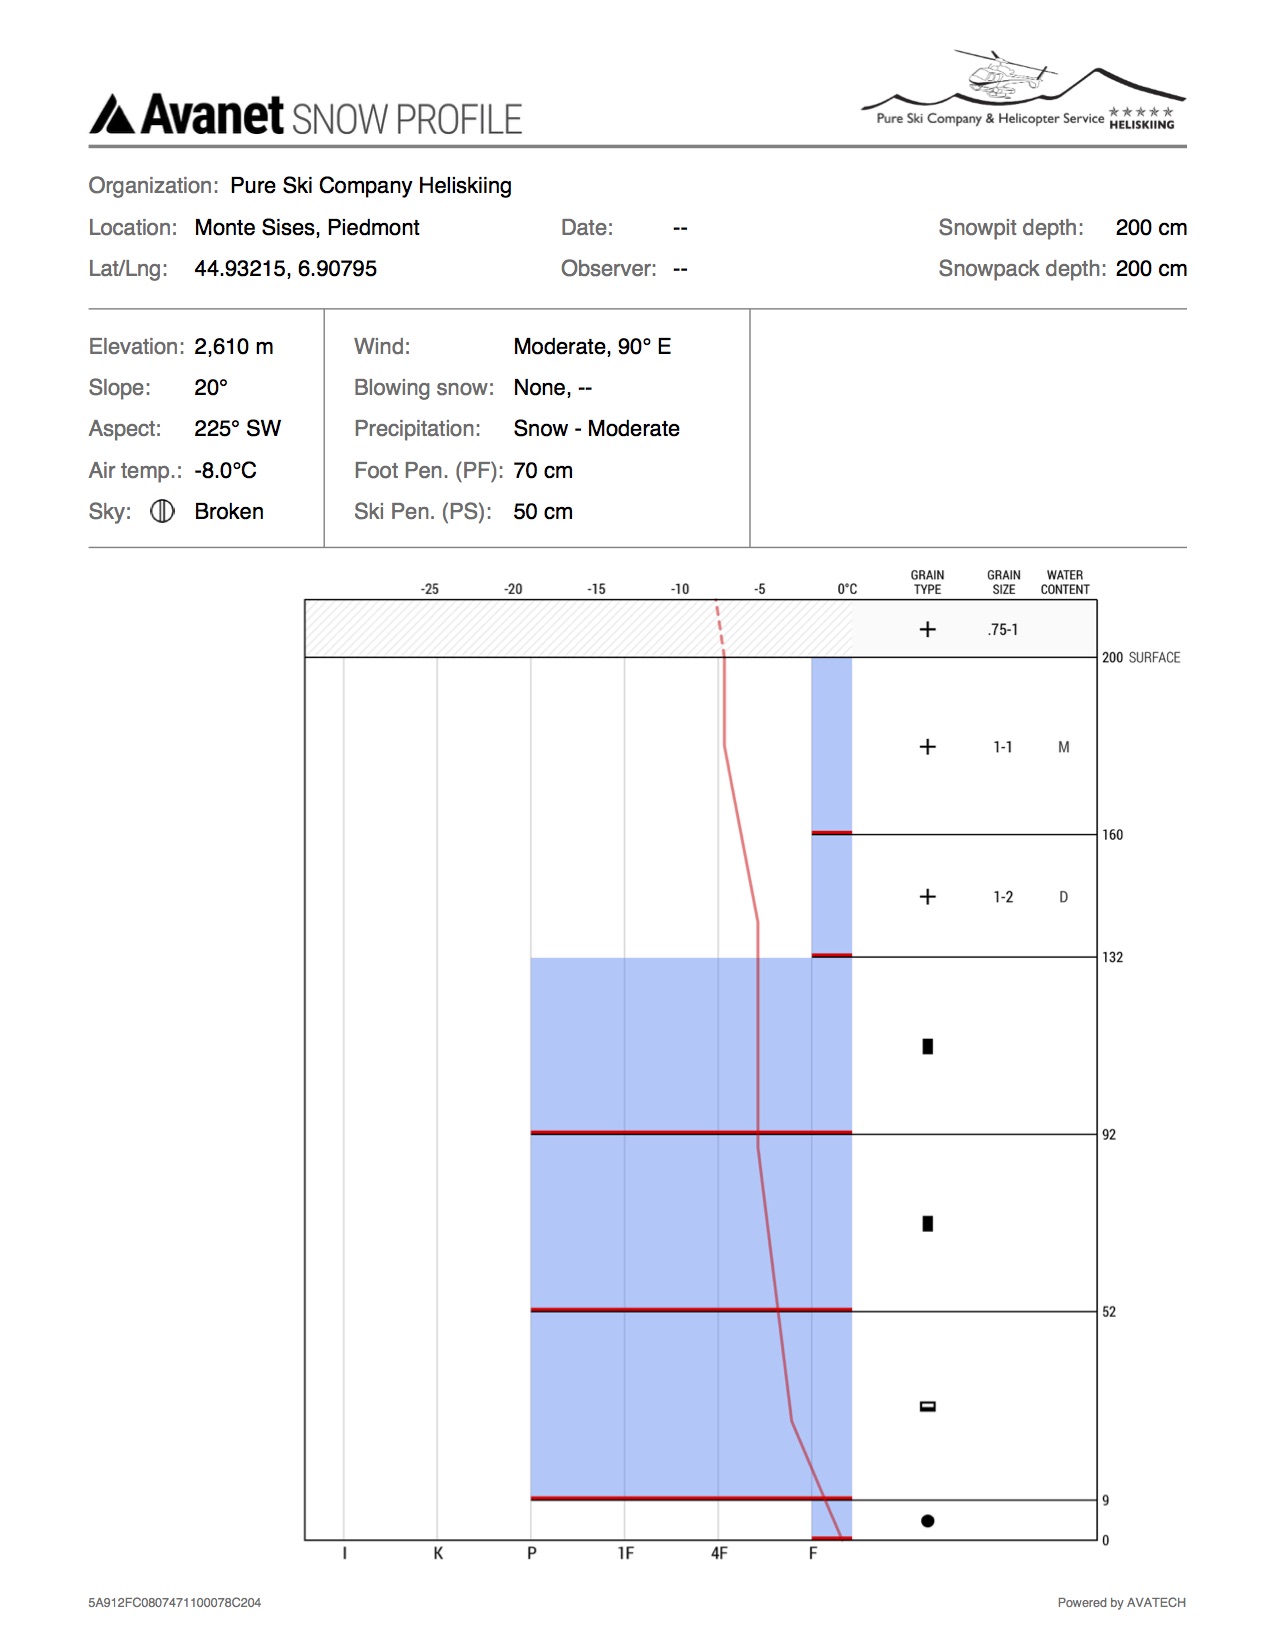Click the 4F hardness axis label

click(718, 1553)
